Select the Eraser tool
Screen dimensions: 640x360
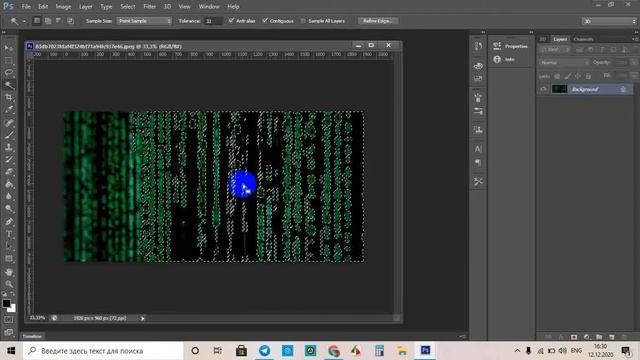[9, 172]
